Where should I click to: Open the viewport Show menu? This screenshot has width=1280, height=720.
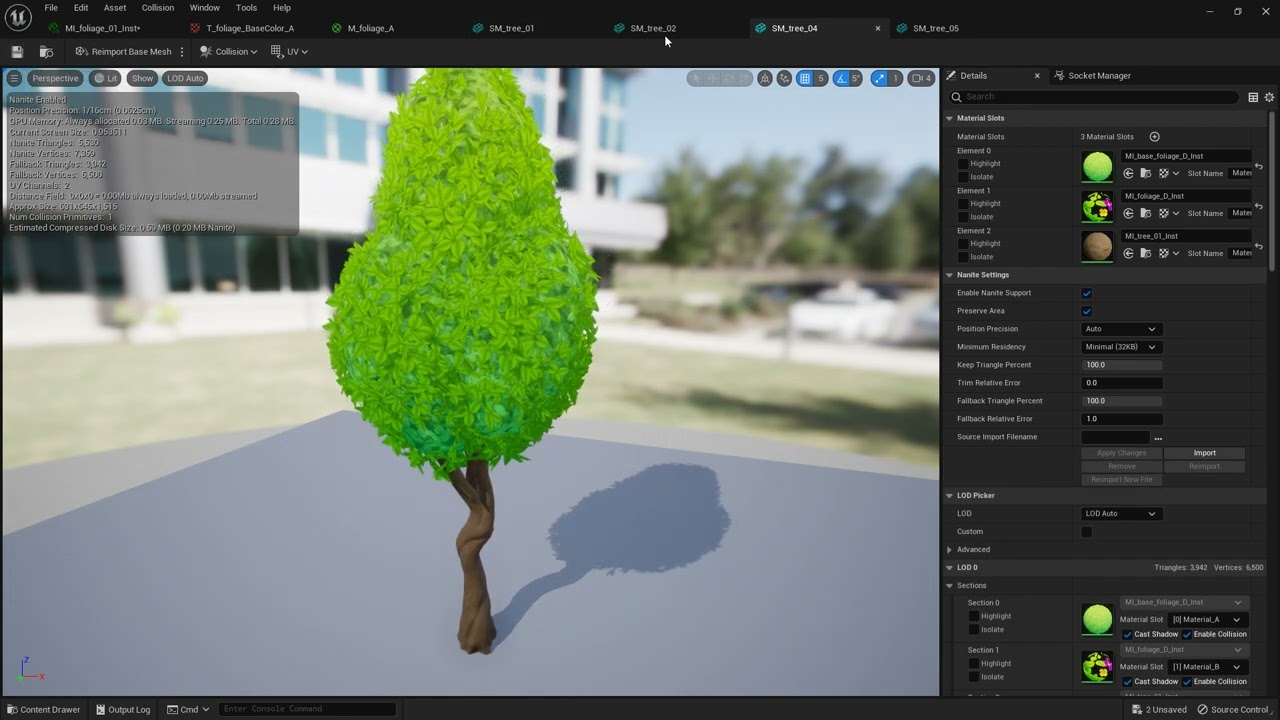click(143, 78)
